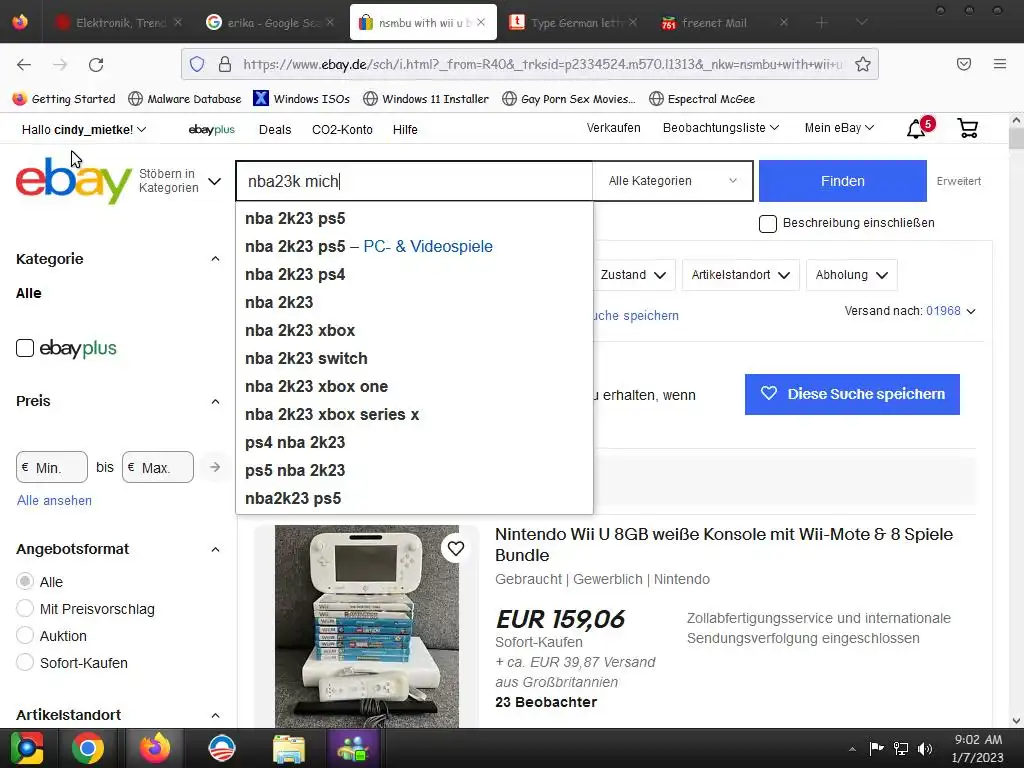
Task: Click the Finden search button
Action: click(x=842, y=181)
